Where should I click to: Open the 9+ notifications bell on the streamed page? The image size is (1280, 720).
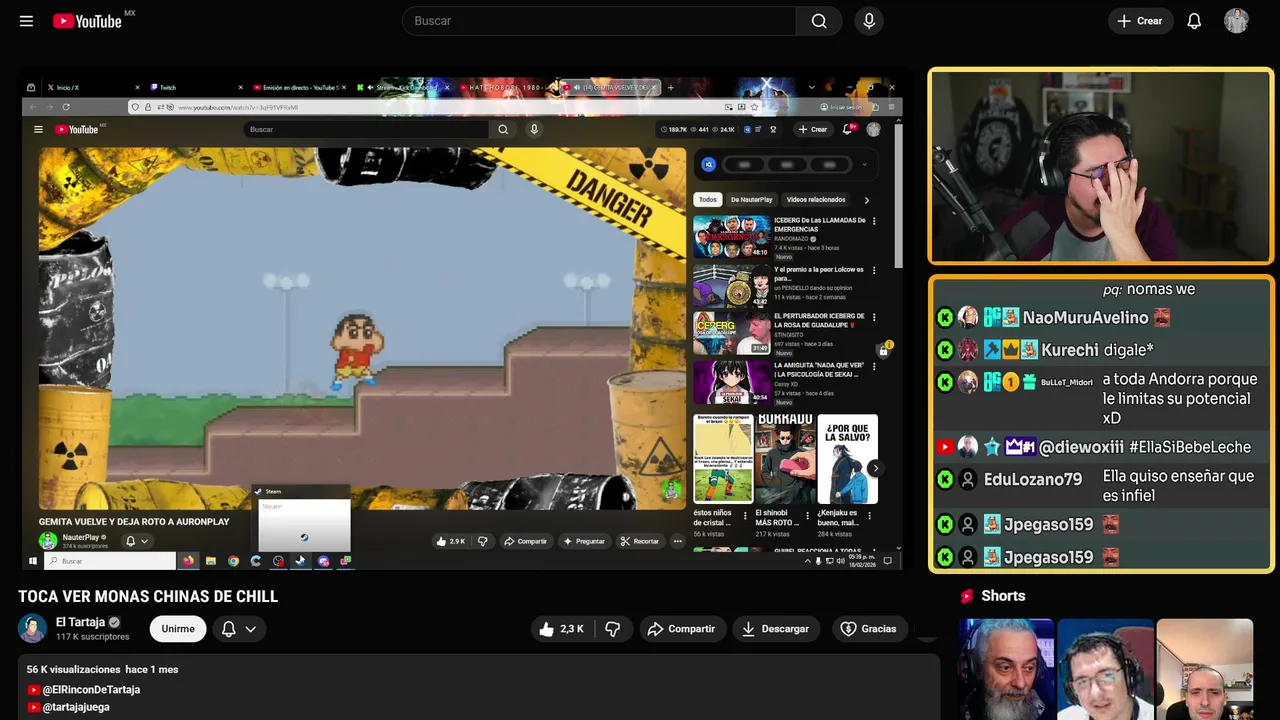[x=849, y=129]
